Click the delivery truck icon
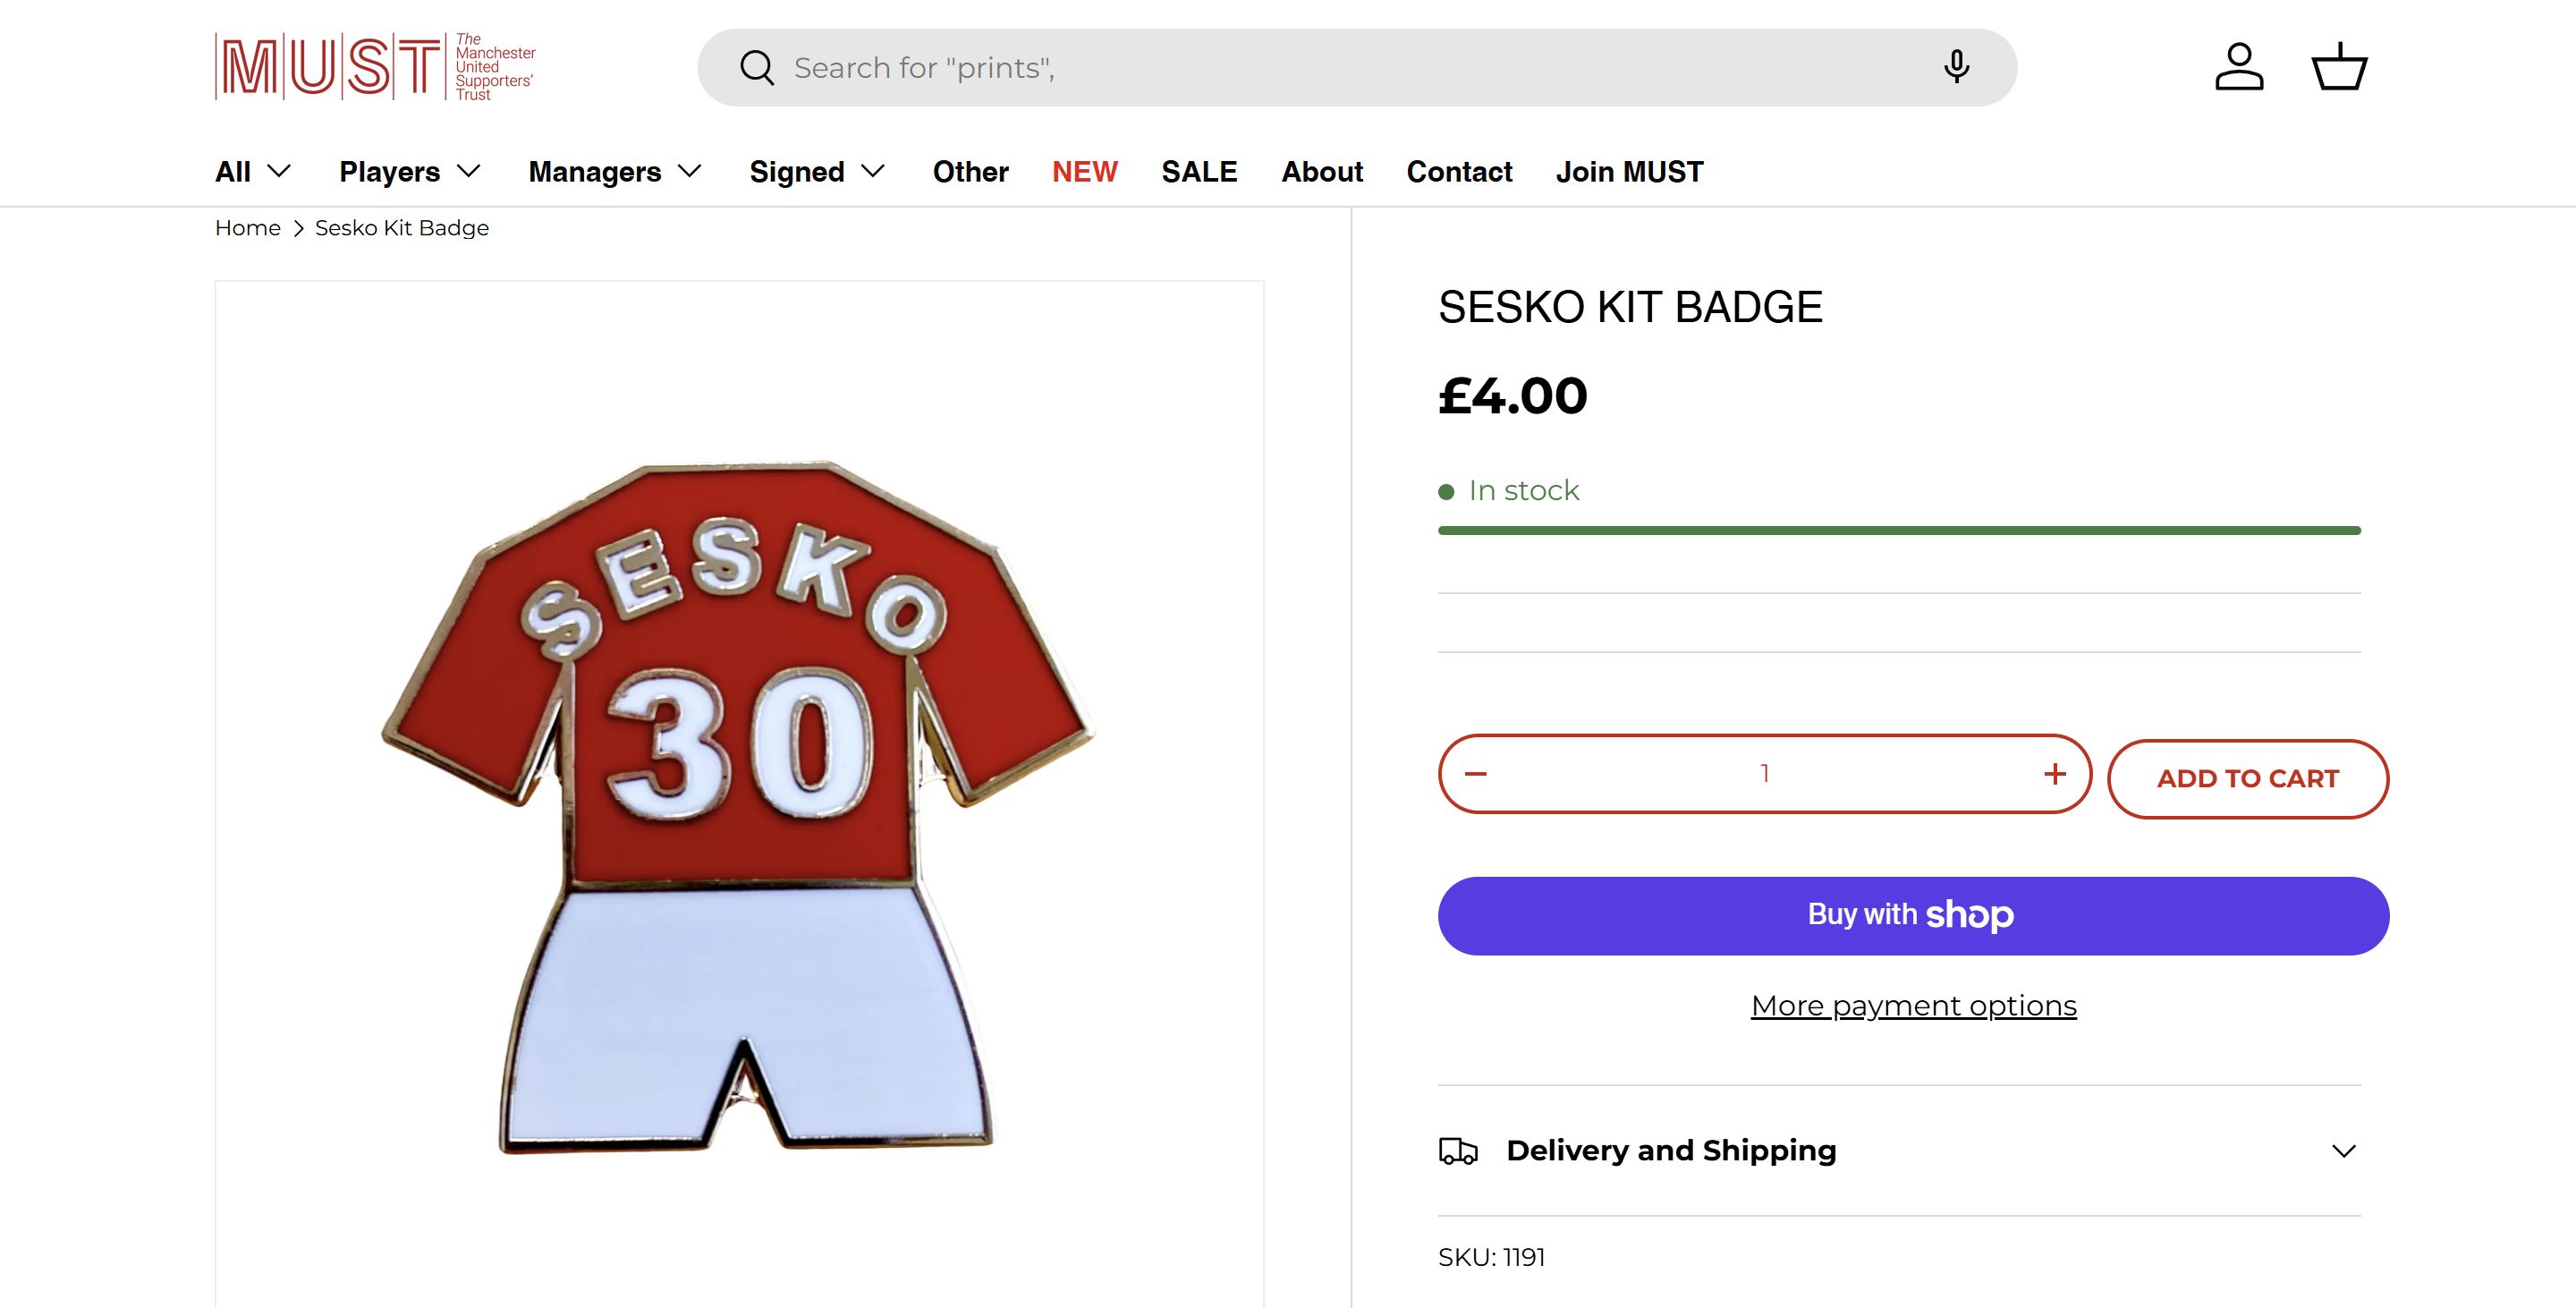This screenshot has width=2576, height=1308. [x=1458, y=1151]
